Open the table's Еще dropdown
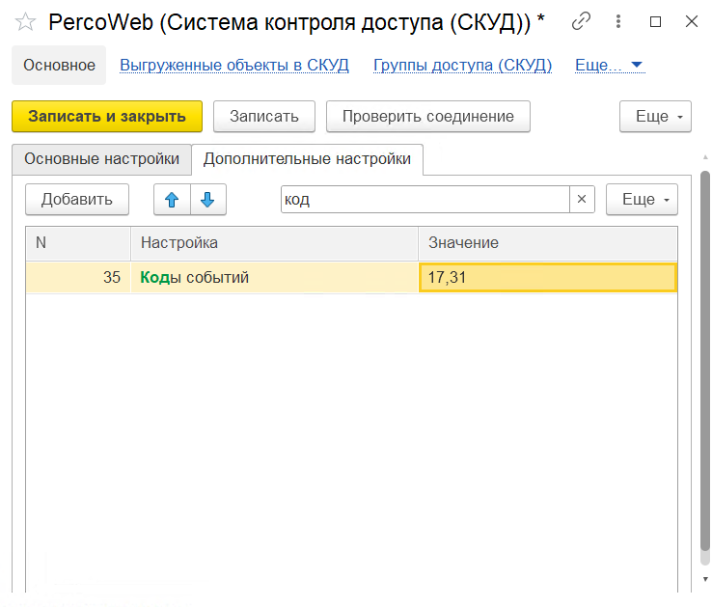 pos(642,199)
